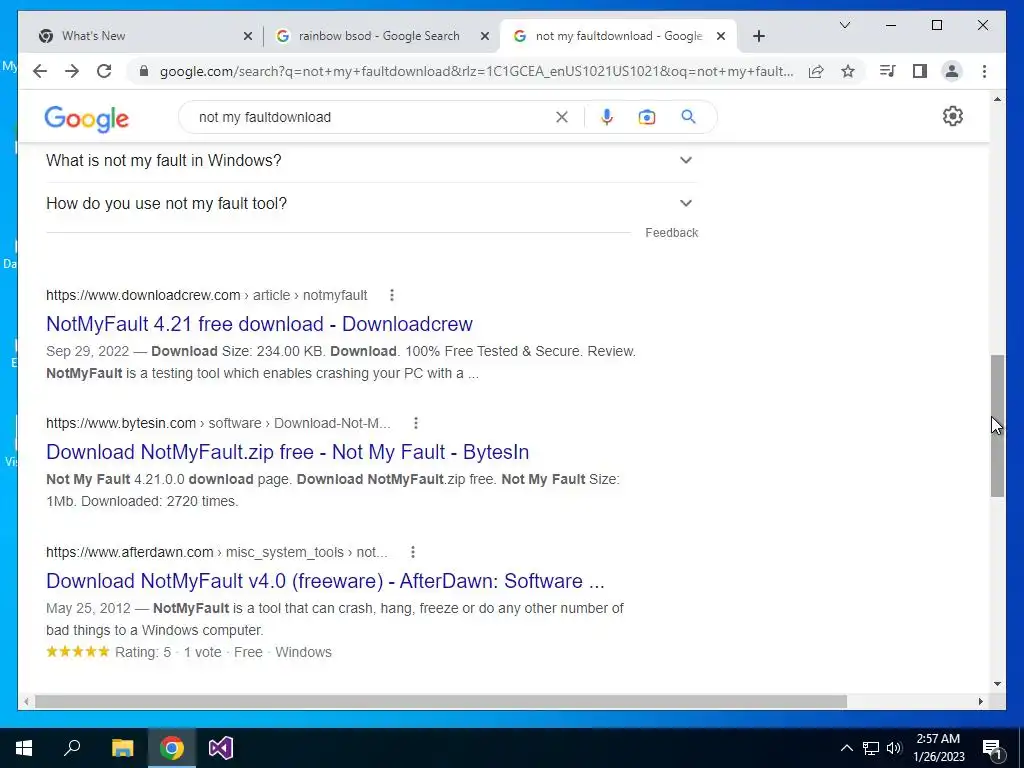Screen dimensions: 1024x768
Task: Click the address bar URL
Action: [477, 71]
